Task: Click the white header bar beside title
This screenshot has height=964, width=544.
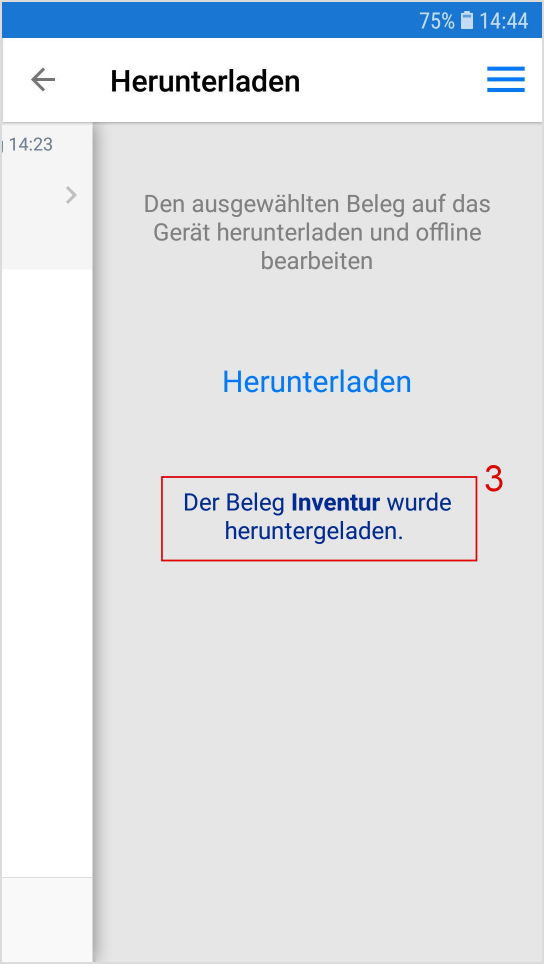Action: coord(393,80)
